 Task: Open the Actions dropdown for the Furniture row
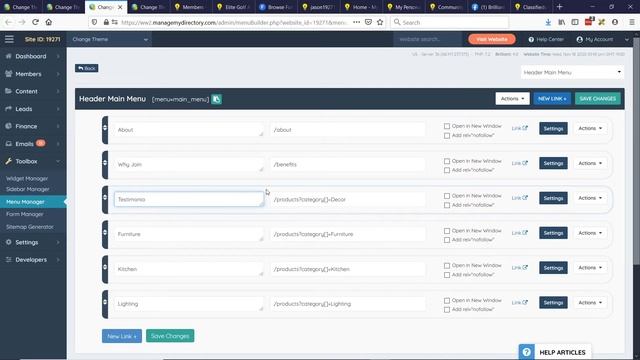pyautogui.click(x=590, y=233)
